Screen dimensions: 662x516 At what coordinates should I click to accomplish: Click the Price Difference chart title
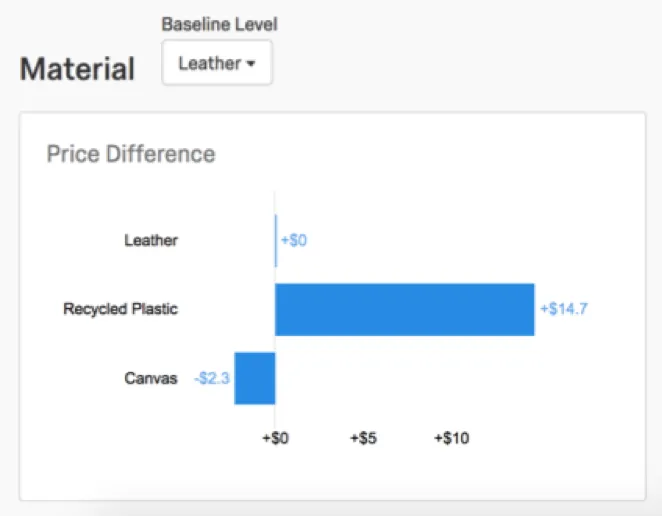(x=130, y=154)
